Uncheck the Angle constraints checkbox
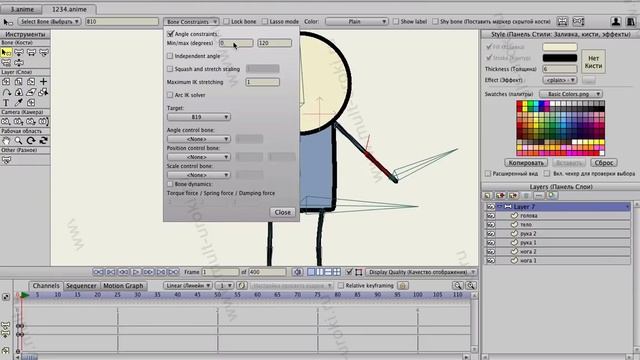The image size is (640, 360). coord(170,34)
